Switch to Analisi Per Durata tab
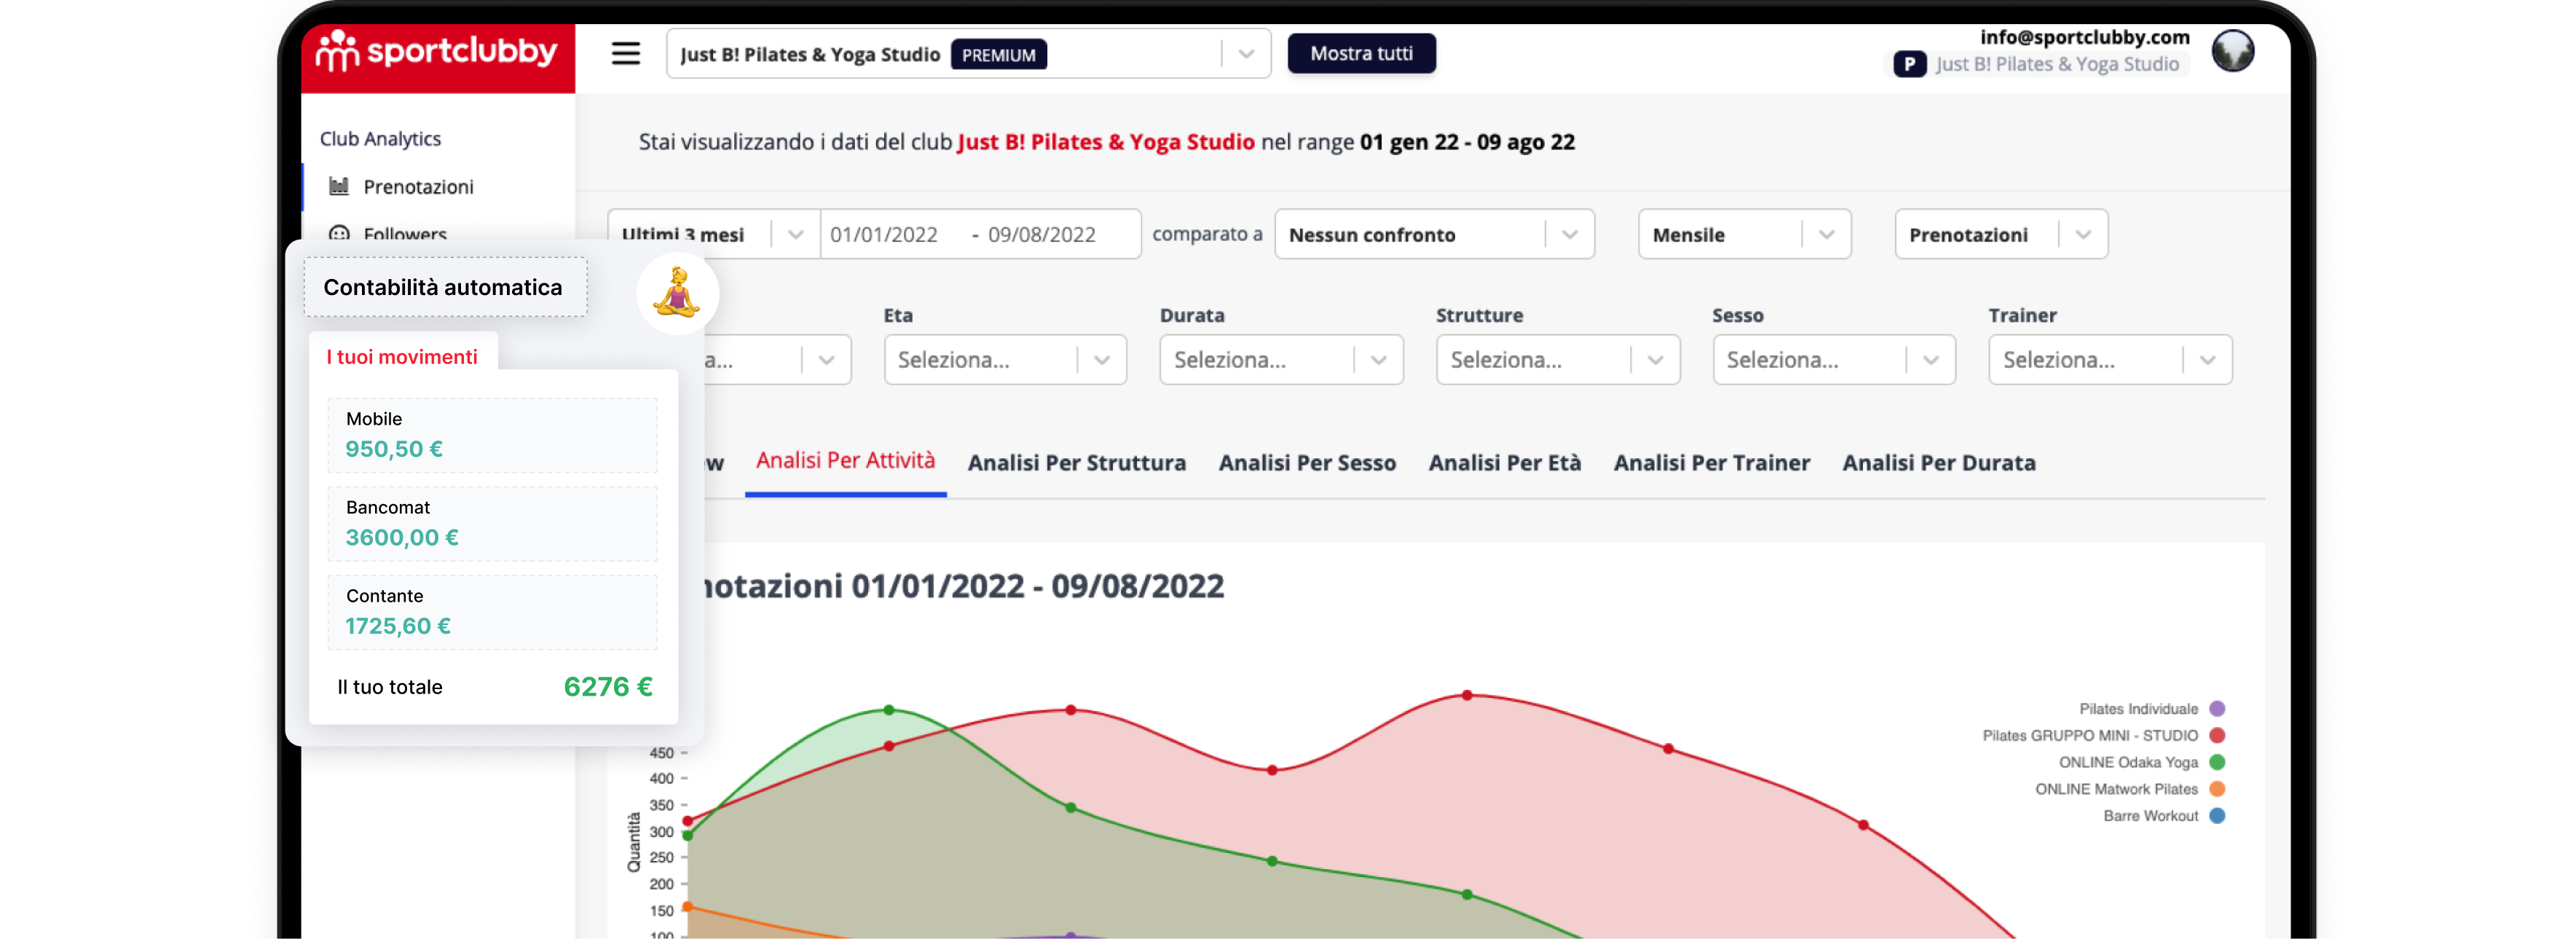2576x939 pixels. pos(1938,463)
